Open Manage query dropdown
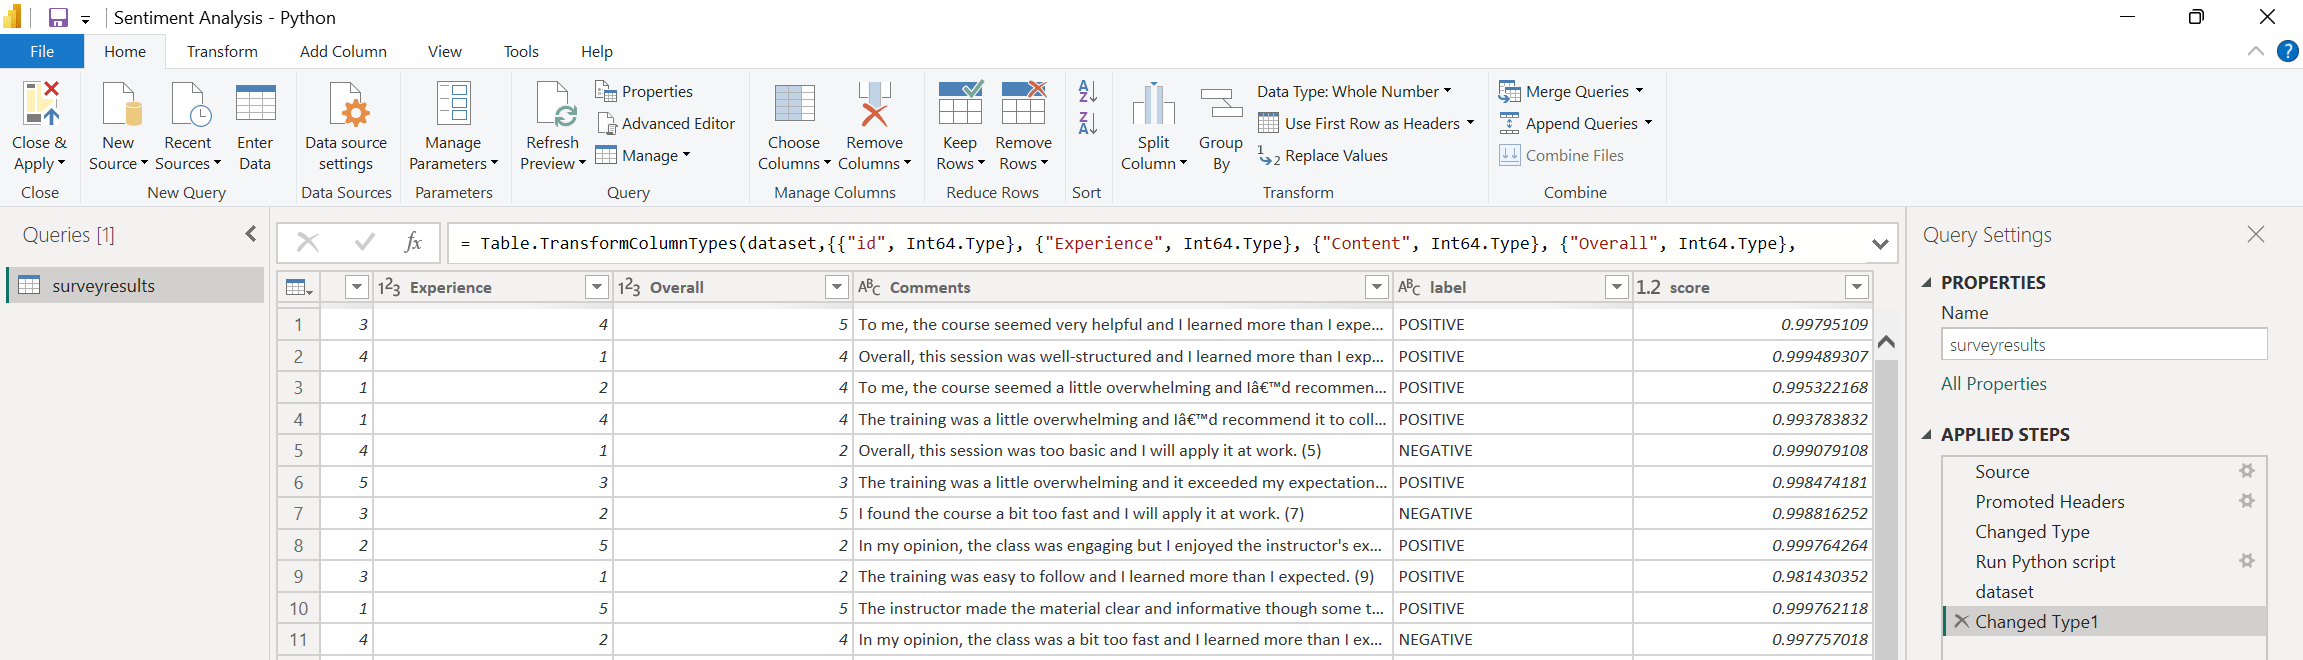 (x=643, y=156)
